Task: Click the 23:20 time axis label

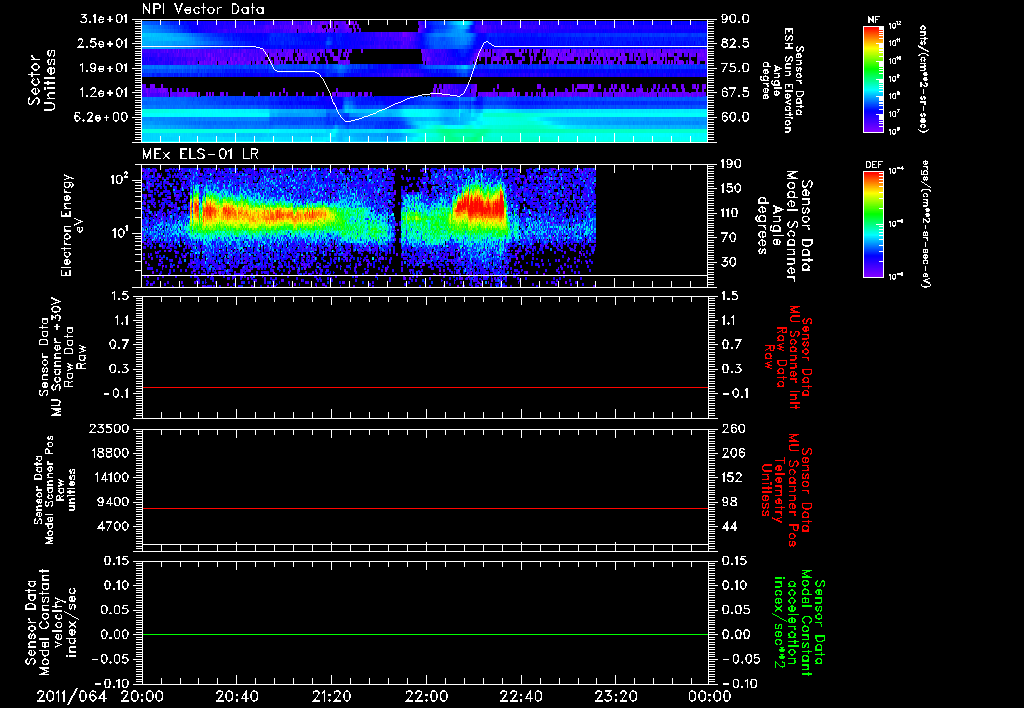Action: coord(615,696)
